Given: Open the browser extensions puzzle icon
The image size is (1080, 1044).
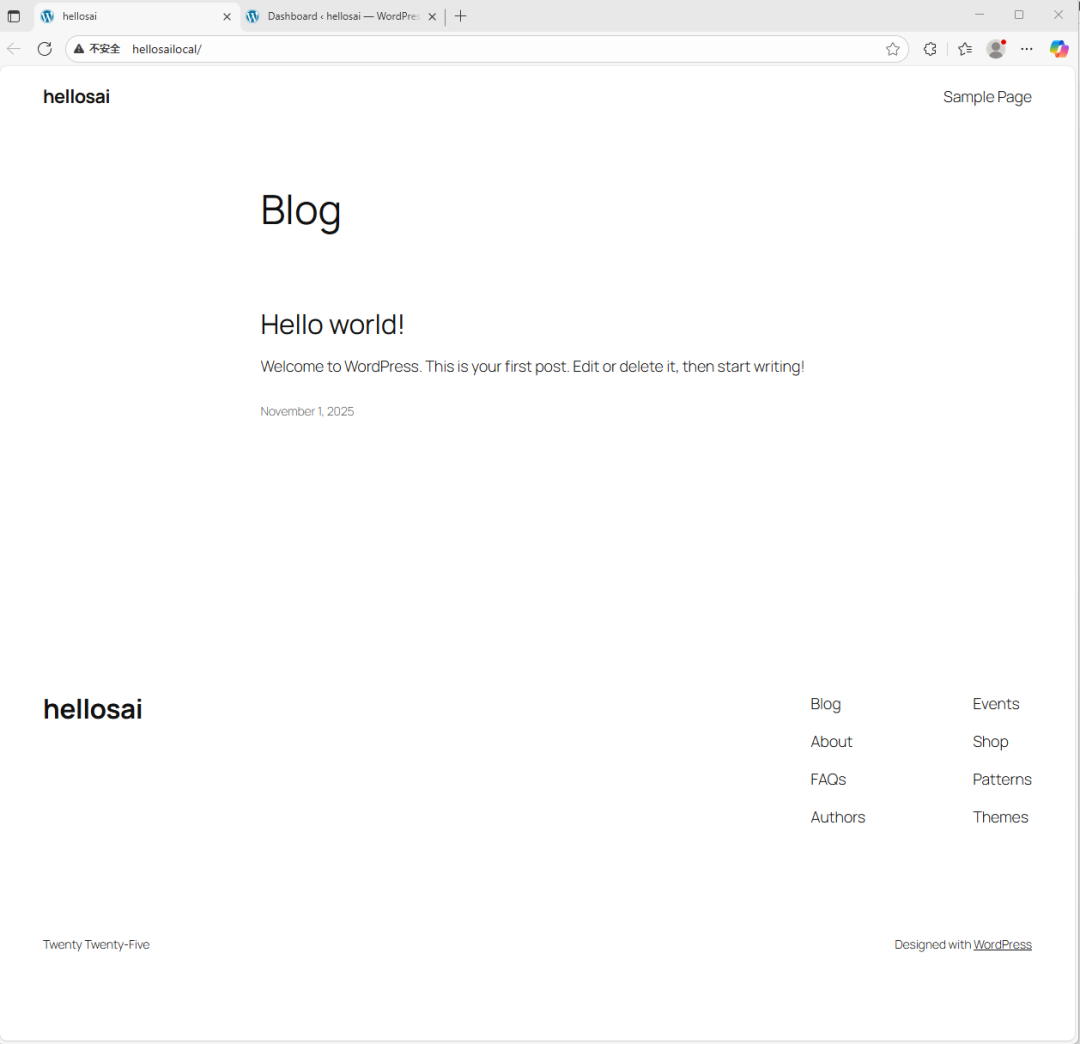Looking at the screenshot, I should click(930, 49).
